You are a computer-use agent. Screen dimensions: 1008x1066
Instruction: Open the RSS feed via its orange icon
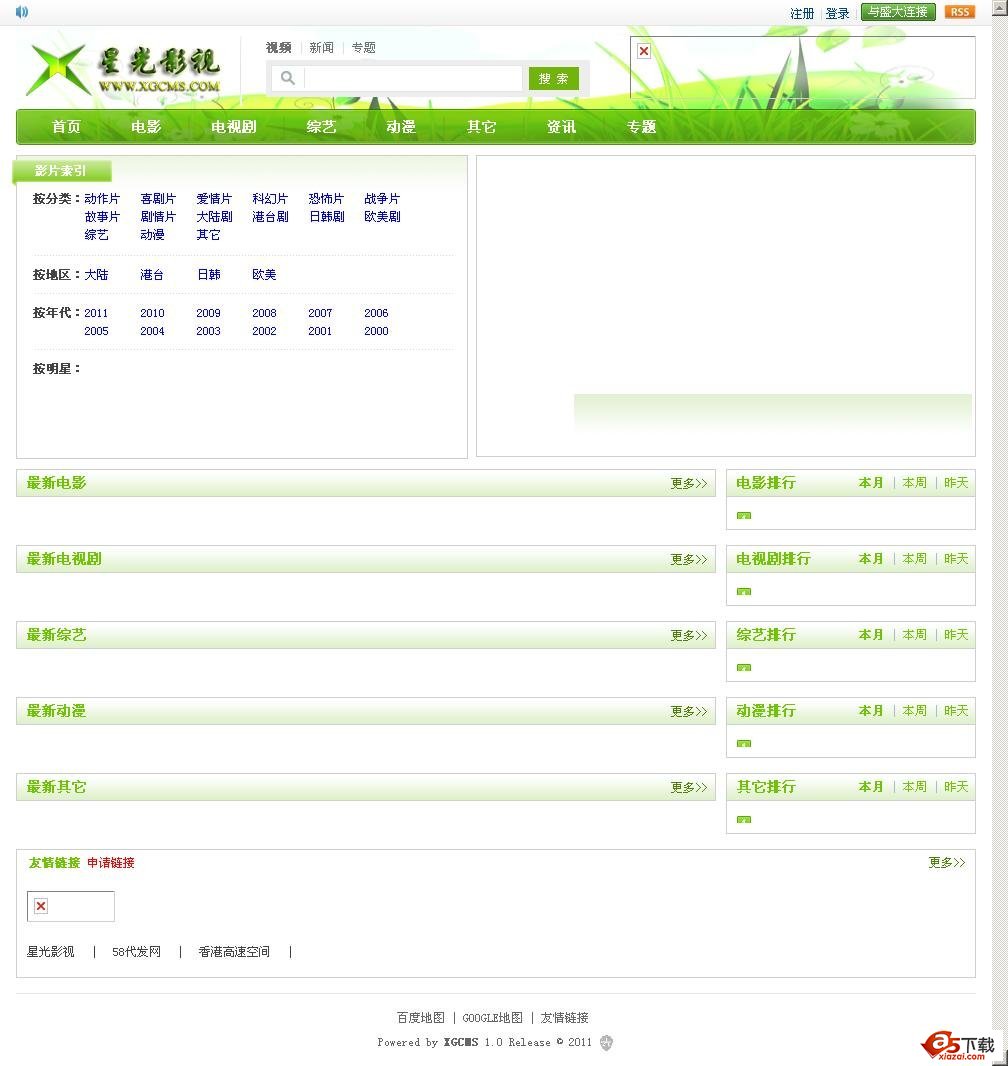click(959, 11)
